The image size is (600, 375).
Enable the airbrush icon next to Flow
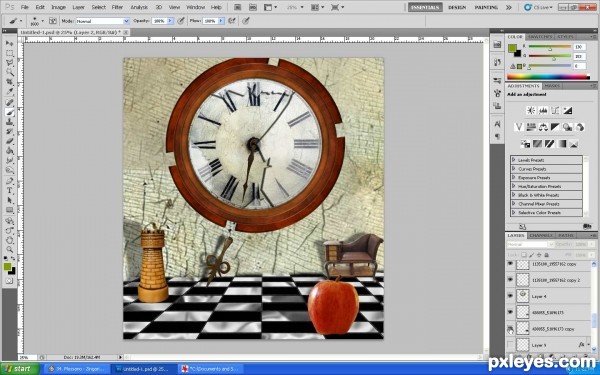[x=232, y=21]
